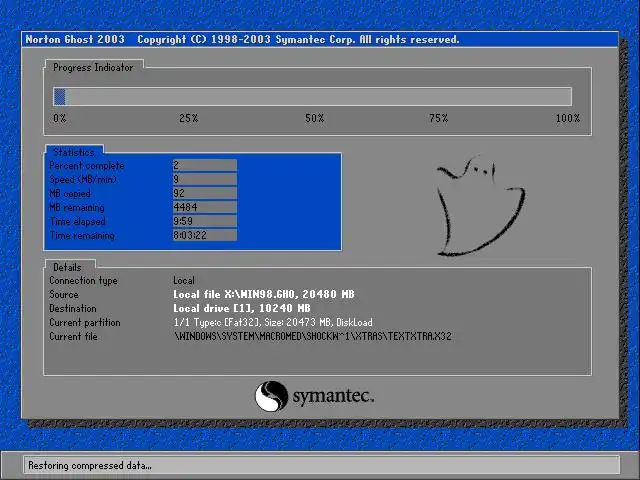Viewport: 640px width, 480px height.
Task: Click the Speed value field showing 9
Action: [204, 179]
